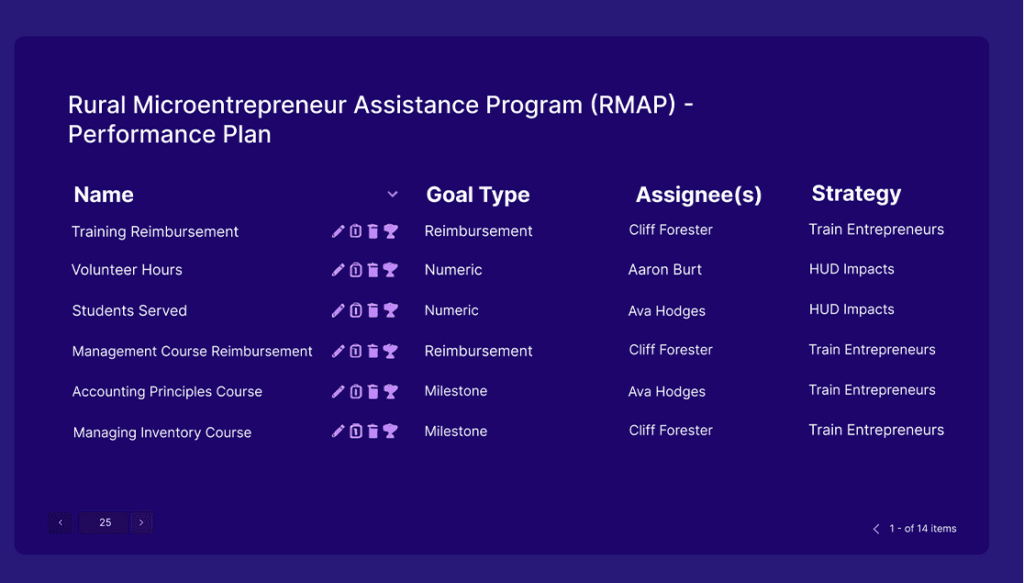
Task: Duplicate the Volunteer Hours goal
Action: pyautogui.click(x=356, y=270)
